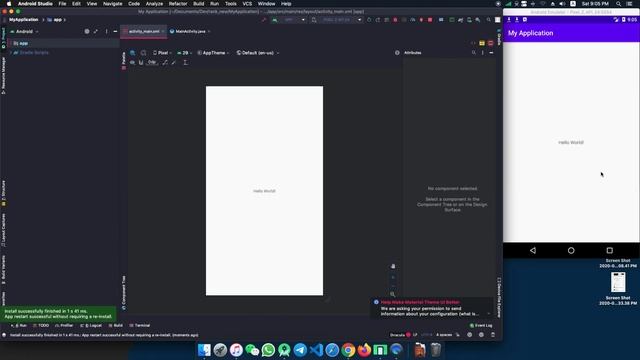This screenshot has width=640, height=360.
Task: Open the TODO tool window tab
Action: (x=41, y=326)
